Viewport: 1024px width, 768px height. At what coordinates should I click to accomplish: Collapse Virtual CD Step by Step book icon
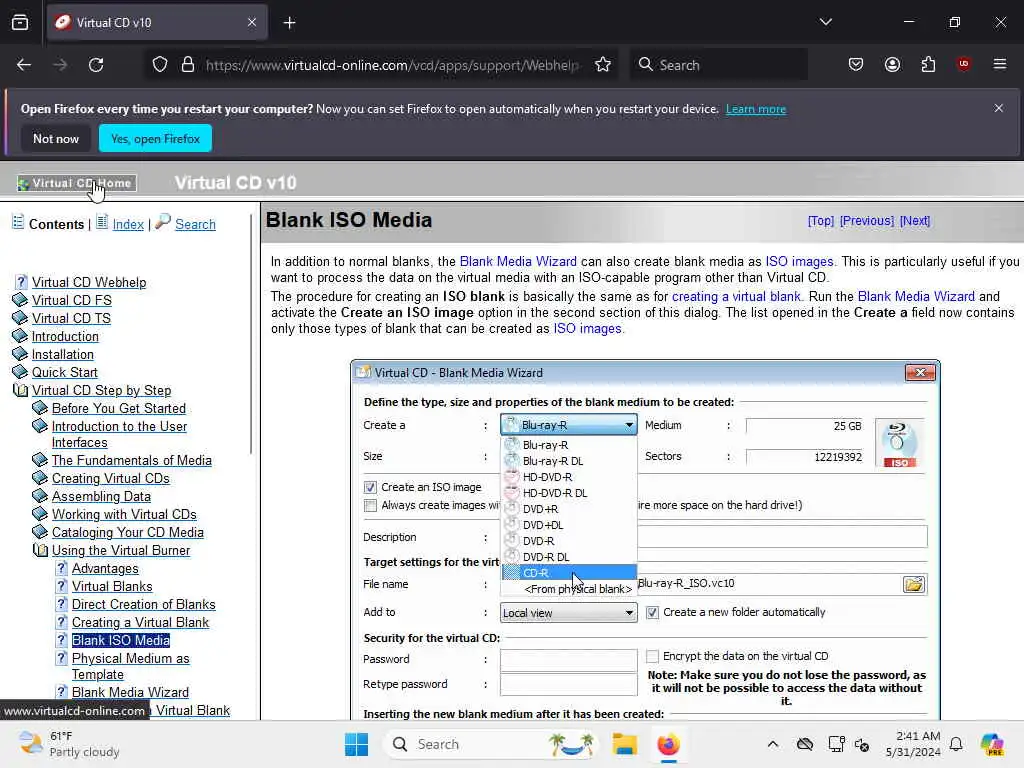point(20,391)
